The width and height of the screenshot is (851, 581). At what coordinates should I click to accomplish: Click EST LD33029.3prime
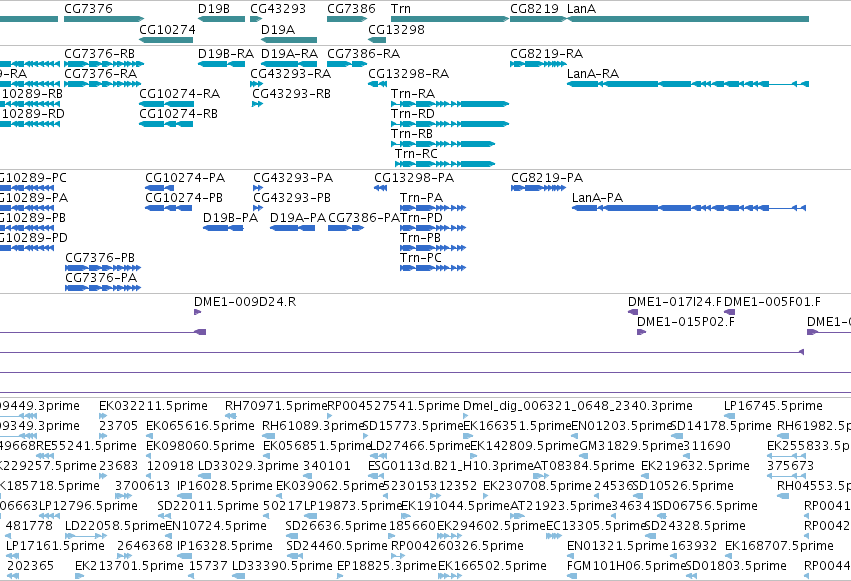[248, 467]
